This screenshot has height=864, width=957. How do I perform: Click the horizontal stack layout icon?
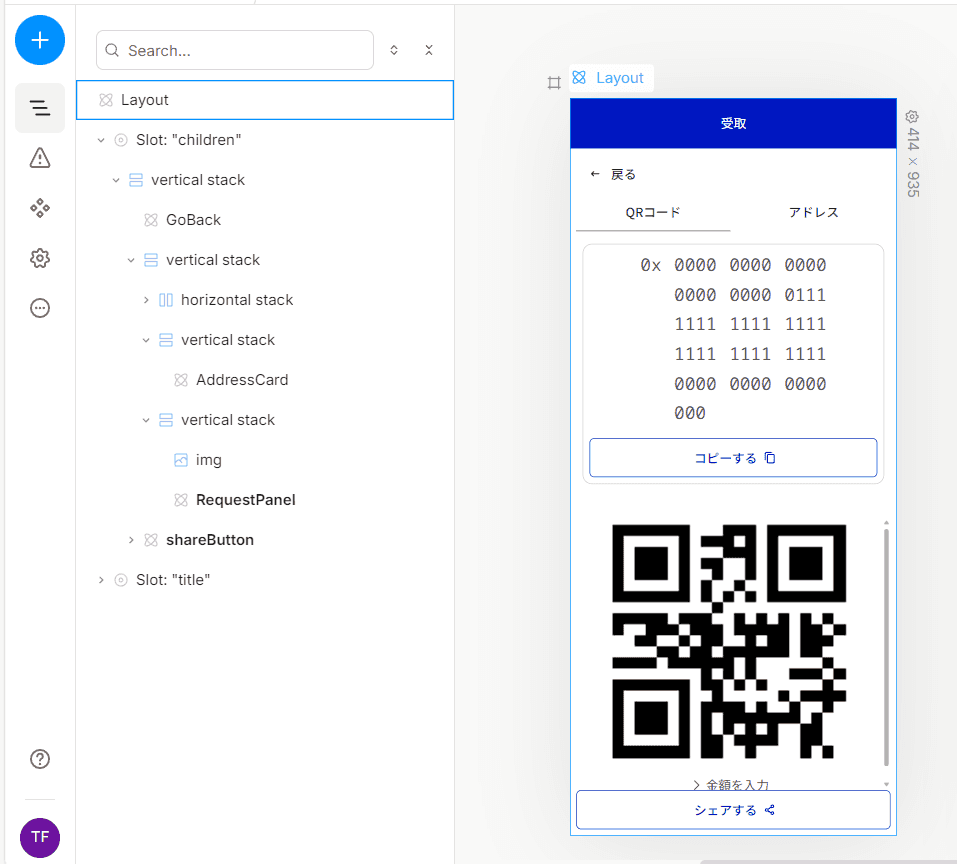pyautogui.click(x=166, y=300)
